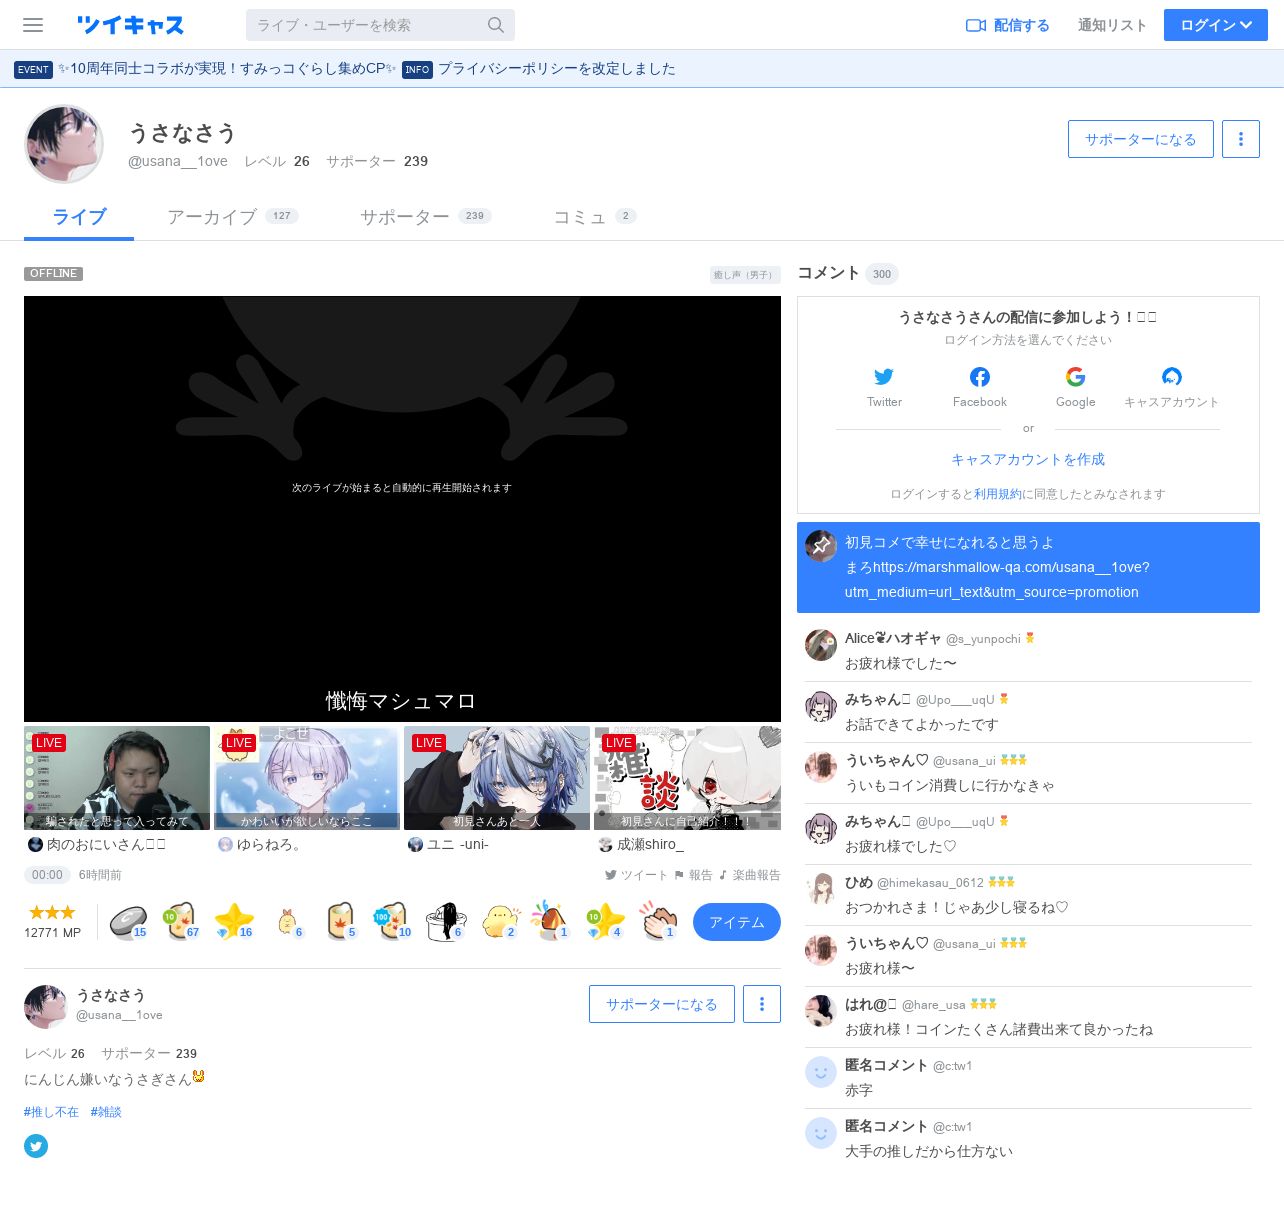Screen dimensions: 1284x1231
Task: Select the party cracker item with count 1
Action: pos(552,921)
